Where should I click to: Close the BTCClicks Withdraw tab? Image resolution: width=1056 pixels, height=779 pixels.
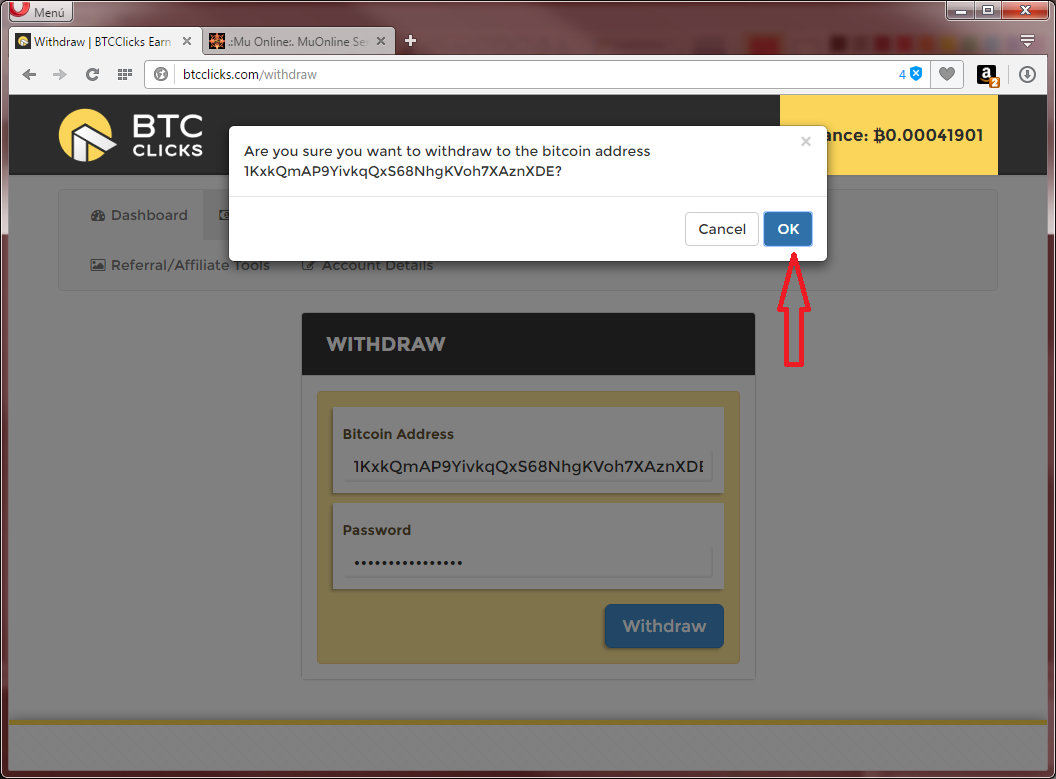click(185, 42)
